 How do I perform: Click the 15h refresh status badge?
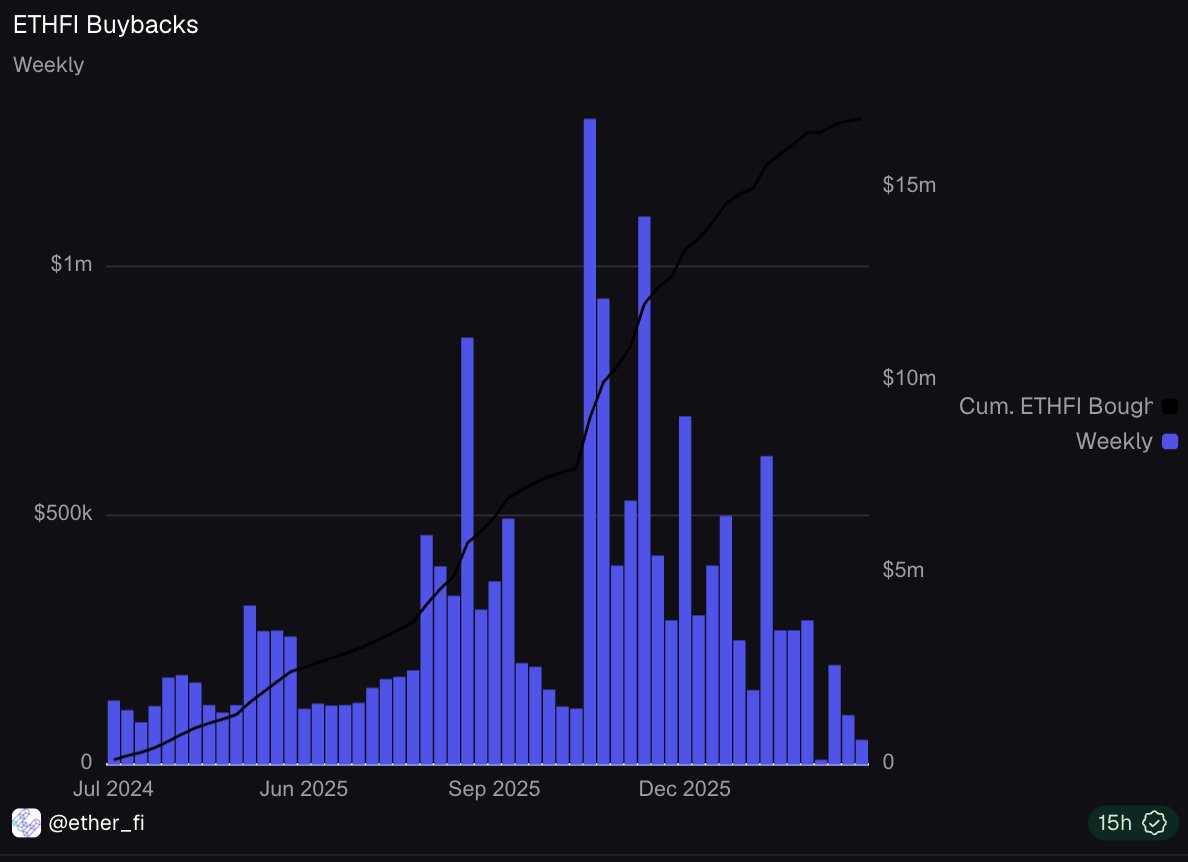coord(1133,823)
